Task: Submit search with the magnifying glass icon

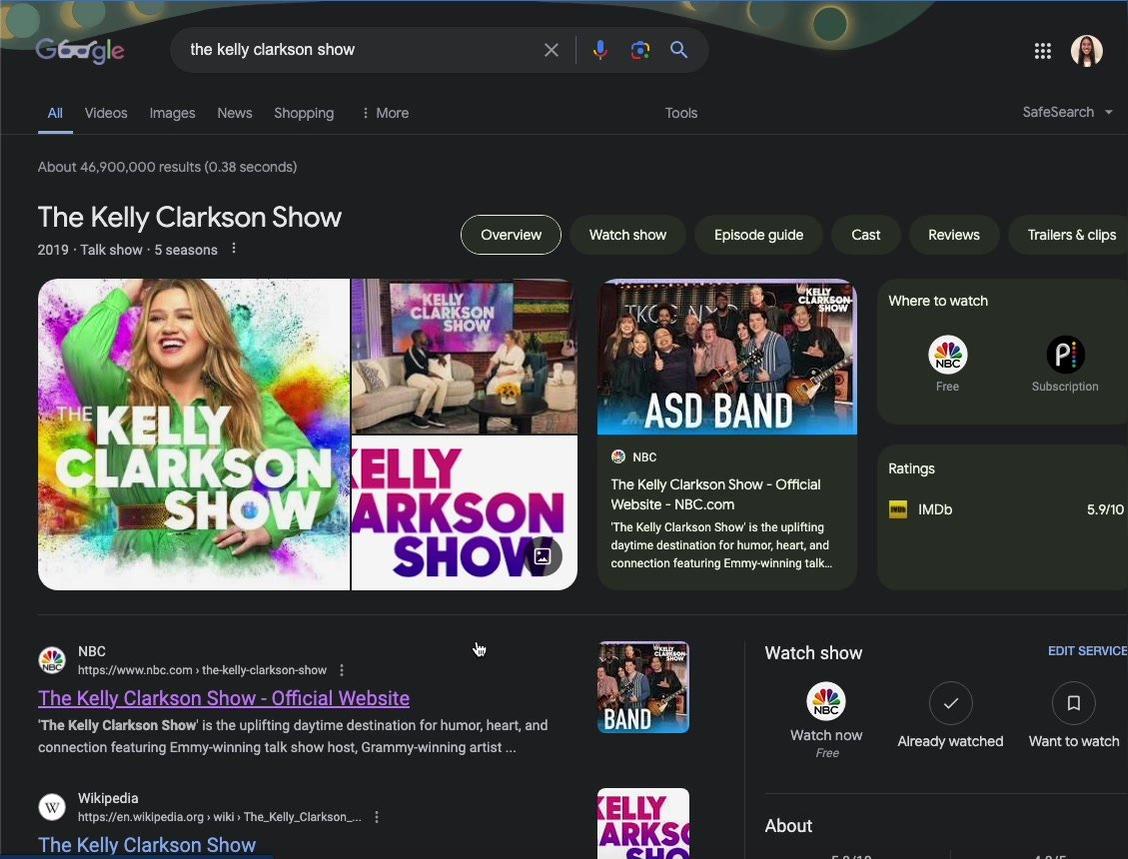Action: [678, 50]
